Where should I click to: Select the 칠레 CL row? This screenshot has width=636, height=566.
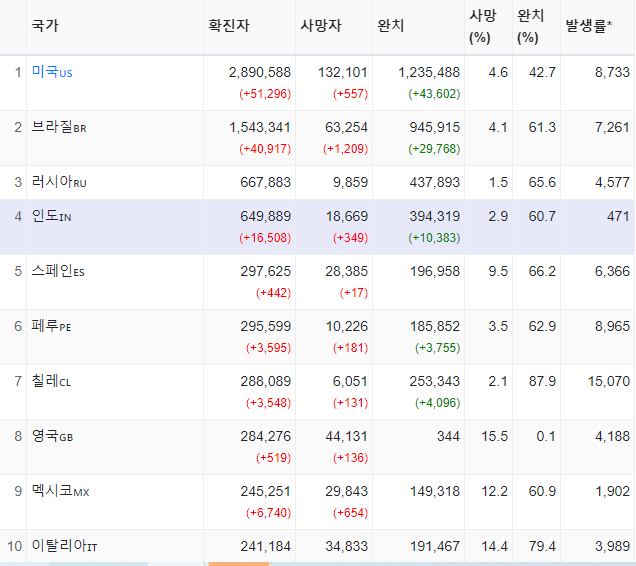[x=318, y=392]
